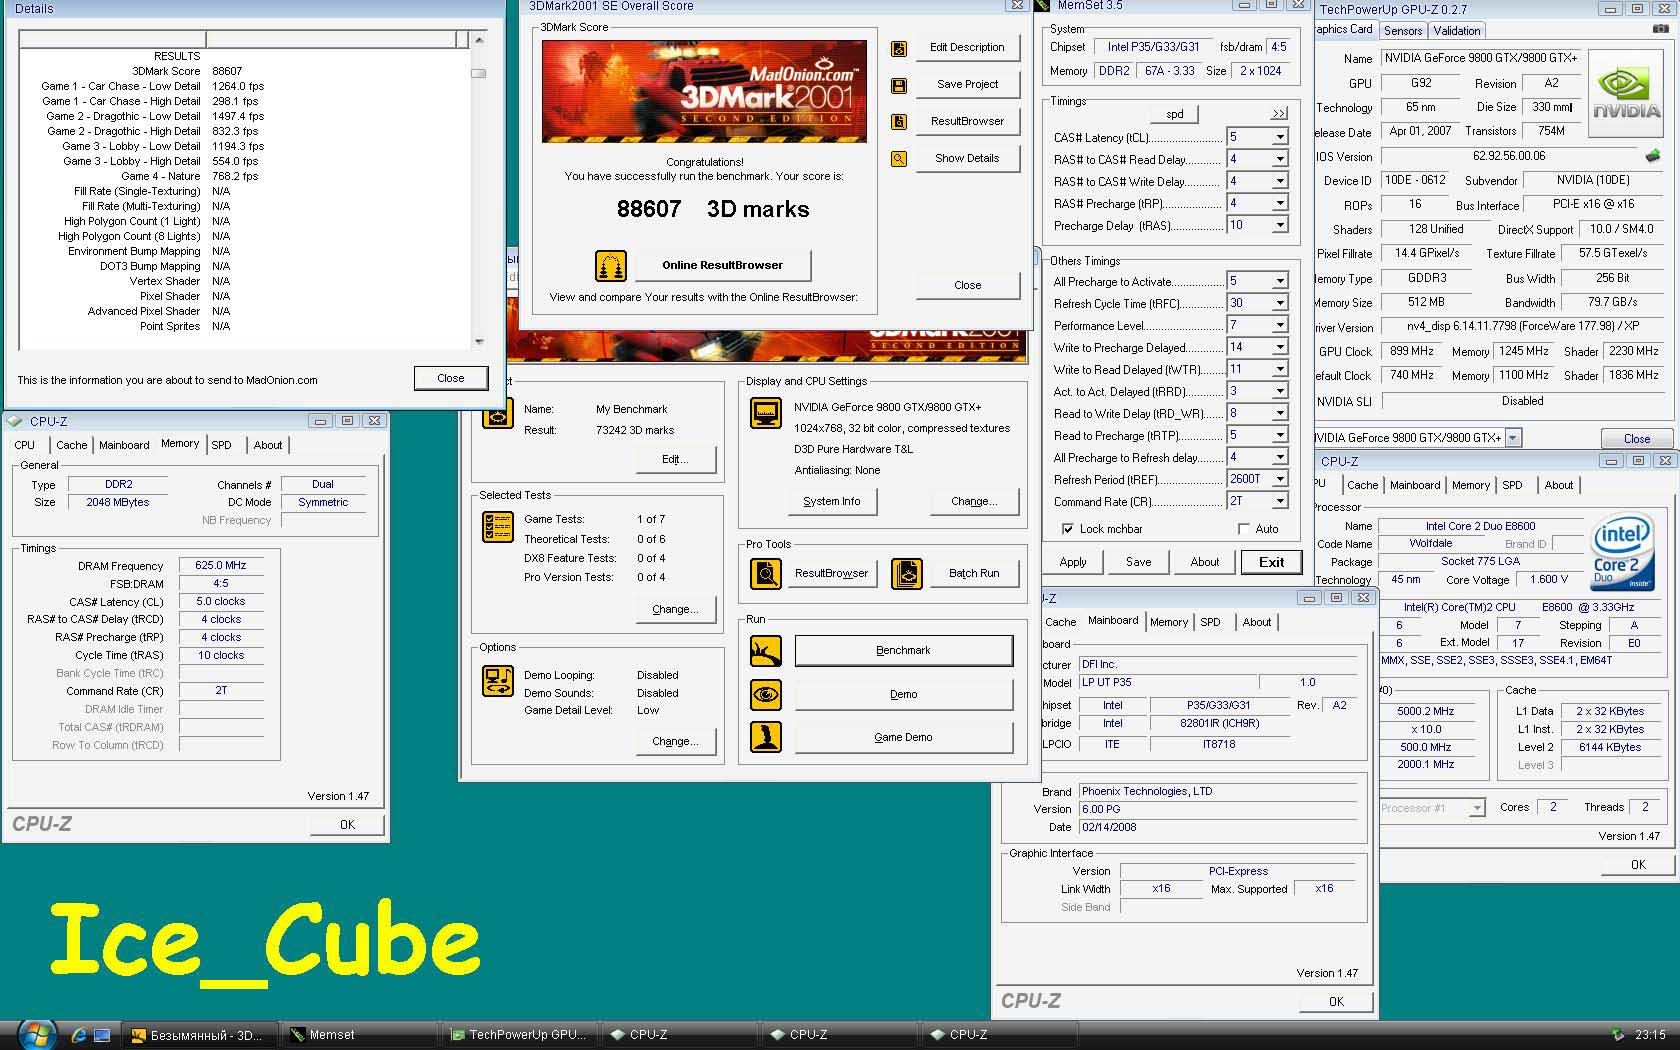This screenshot has height=1050, width=1680.
Task: Toggle the Auto checkbox in MemSet
Action: [x=1244, y=529]
